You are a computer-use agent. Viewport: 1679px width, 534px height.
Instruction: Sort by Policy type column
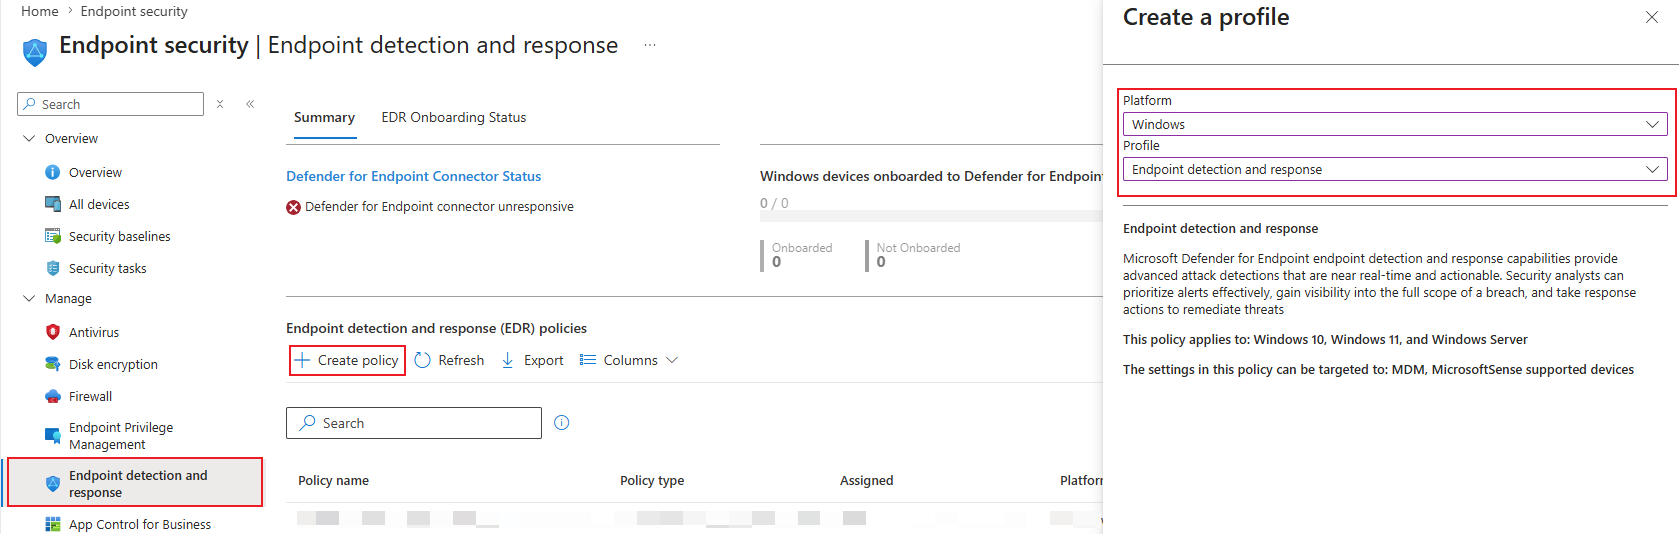pos(652,481)
